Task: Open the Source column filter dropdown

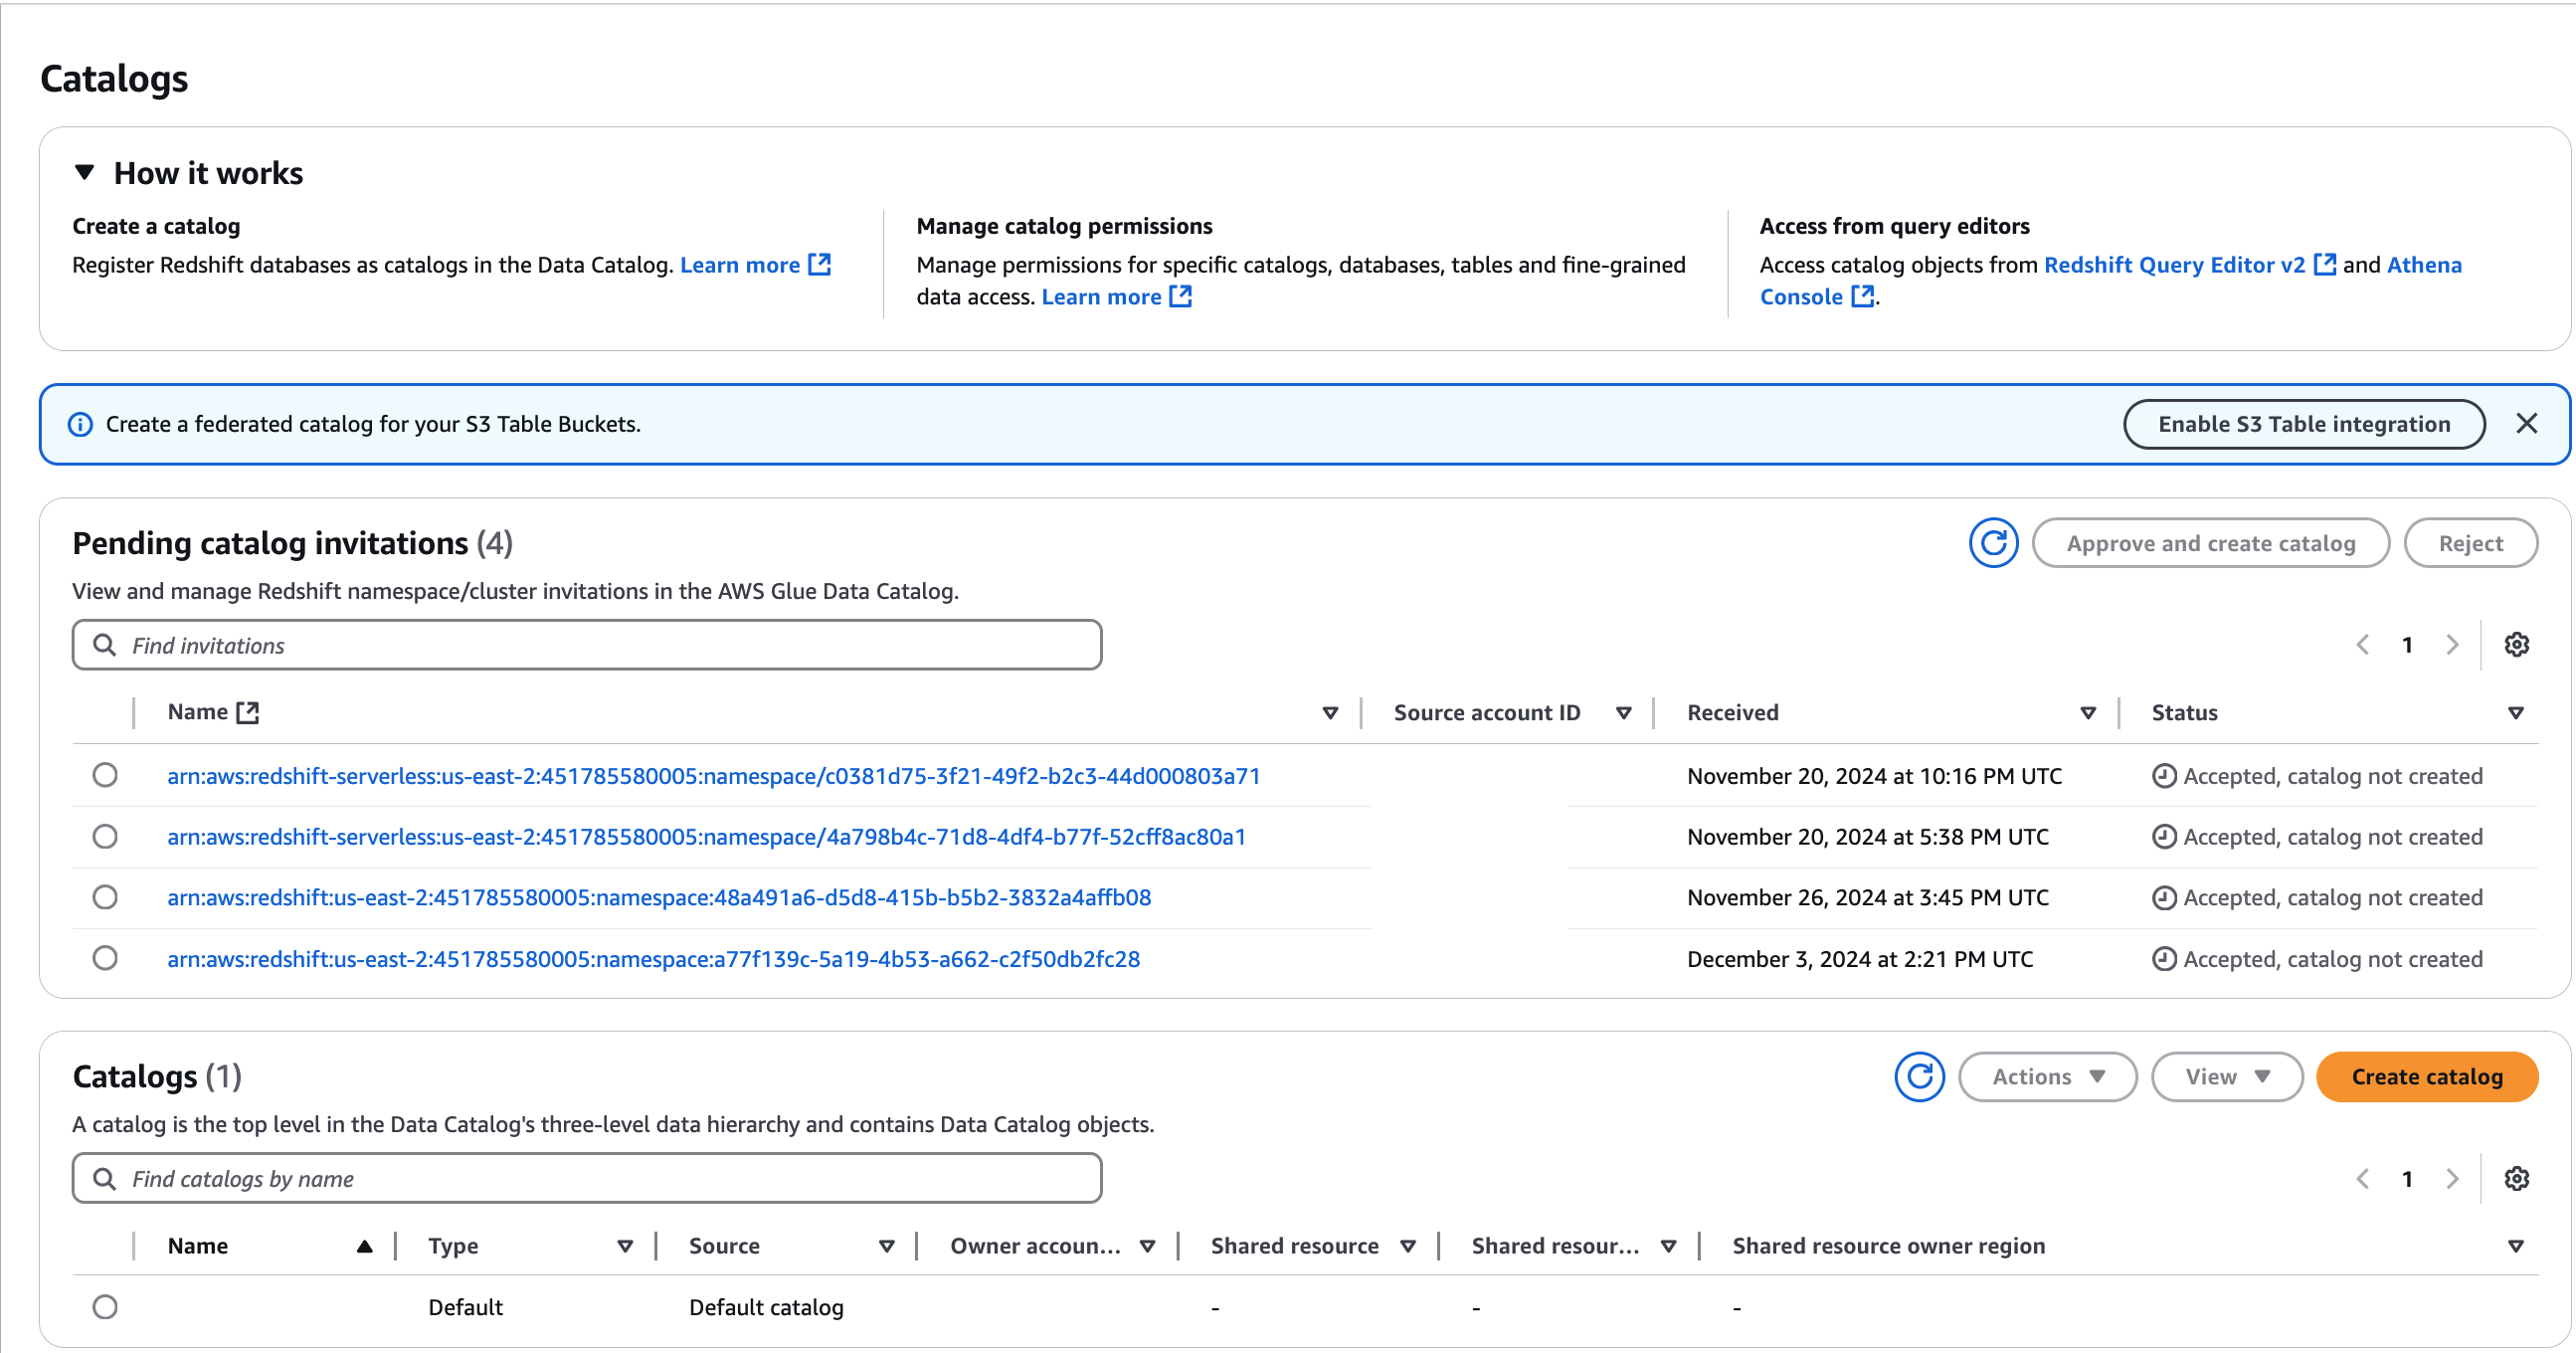Action: tap(886, 1246)
